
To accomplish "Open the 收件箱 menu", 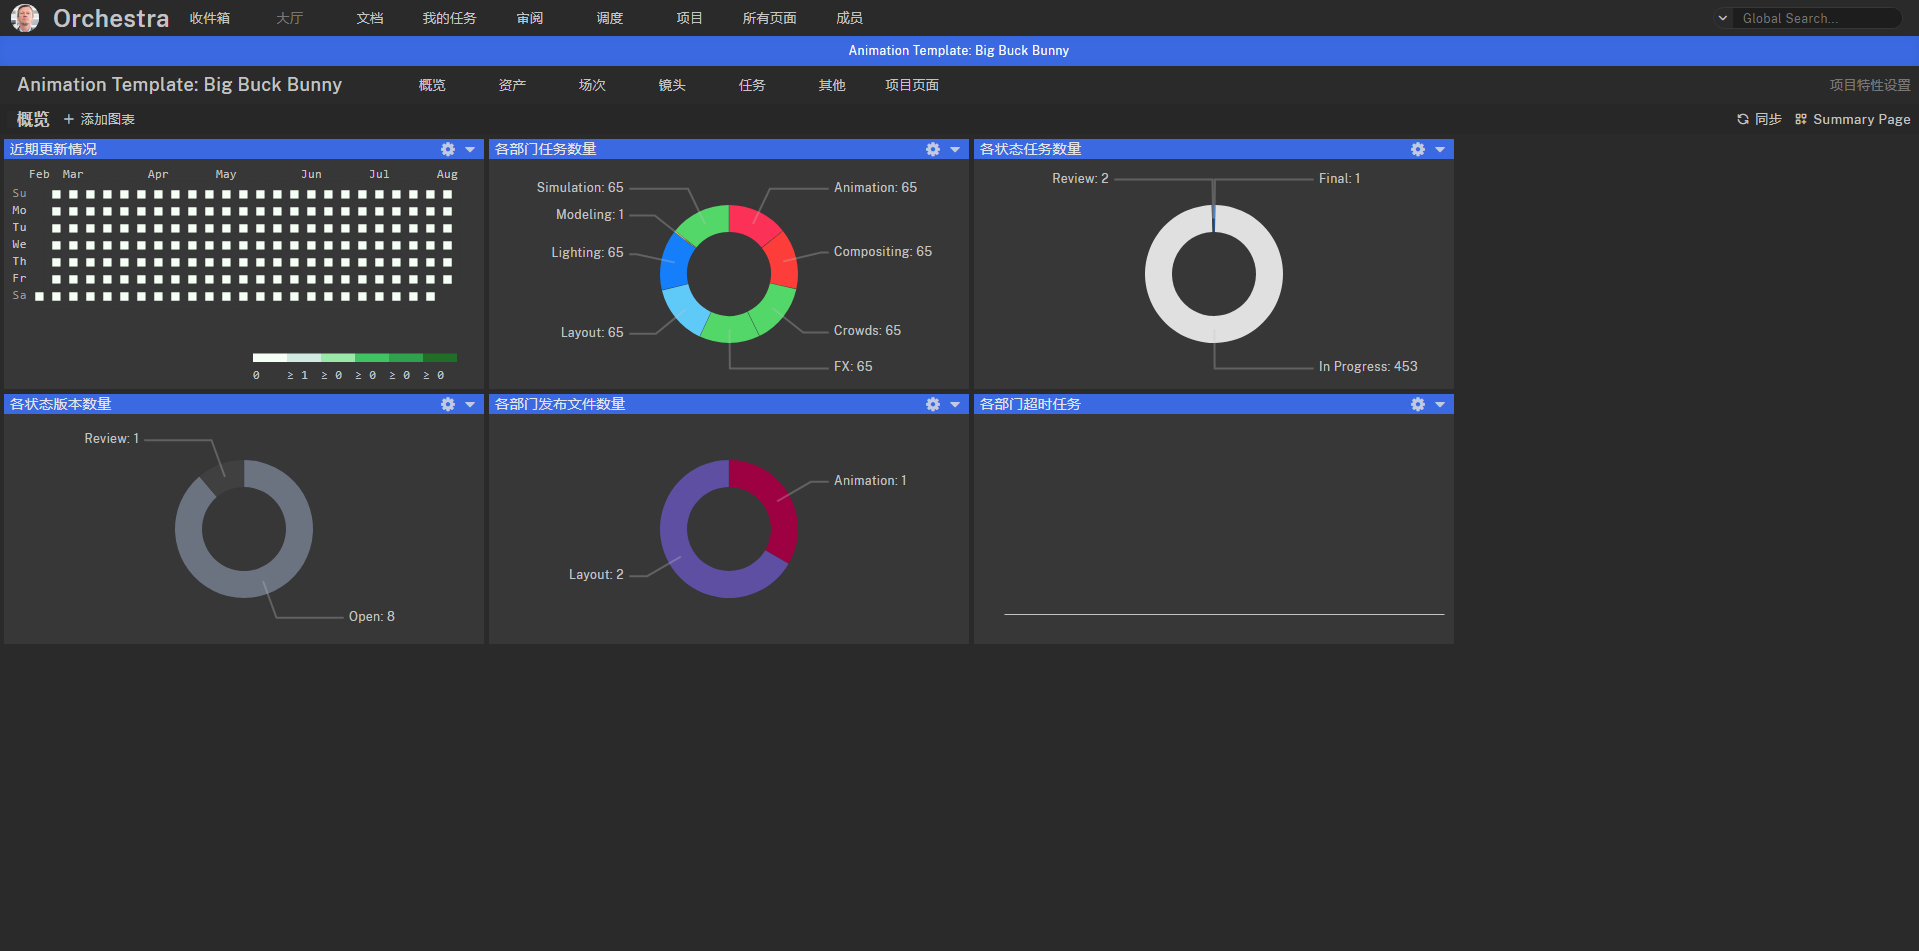I will pos(210,18).
